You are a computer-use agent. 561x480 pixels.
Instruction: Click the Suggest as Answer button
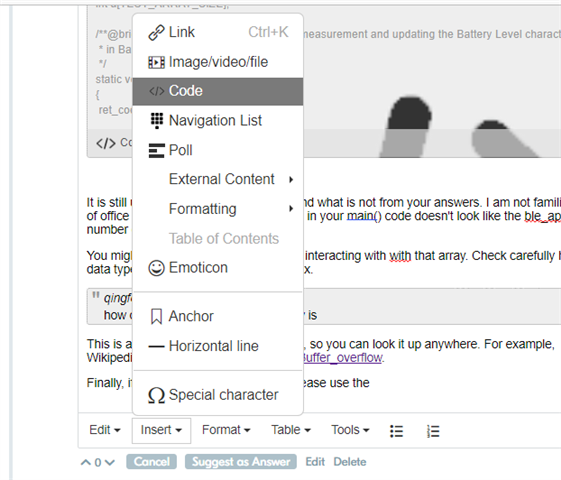click(241, 462)
